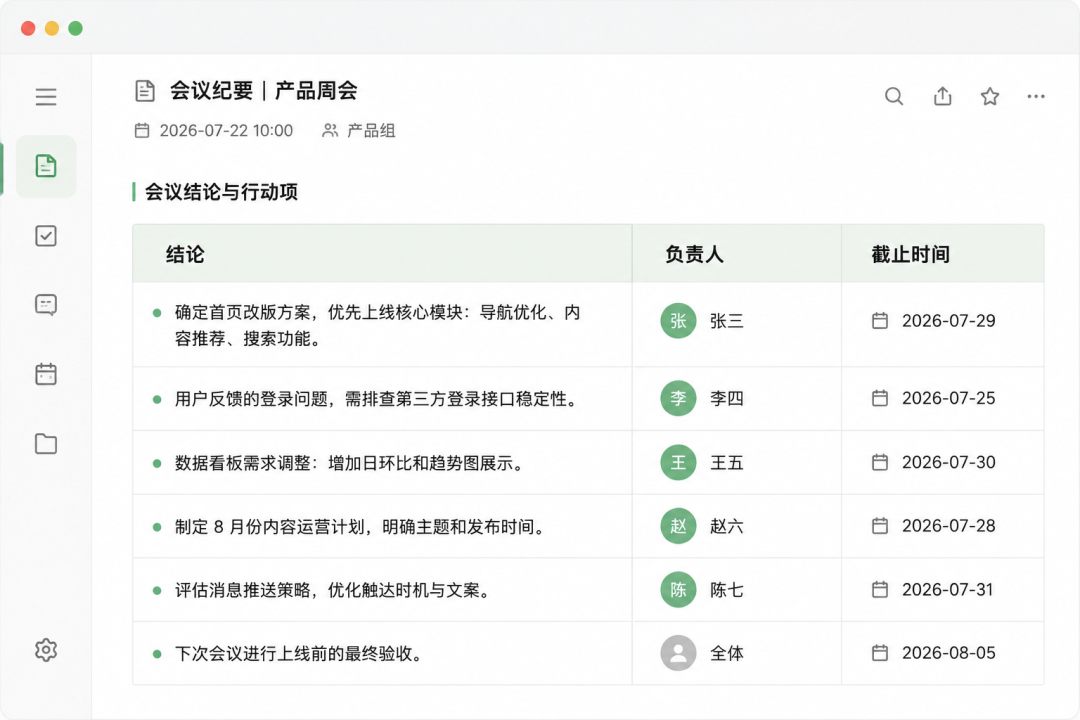Click the share upload icon
This screenshot has height=720, width=1080.
(942, 96)
